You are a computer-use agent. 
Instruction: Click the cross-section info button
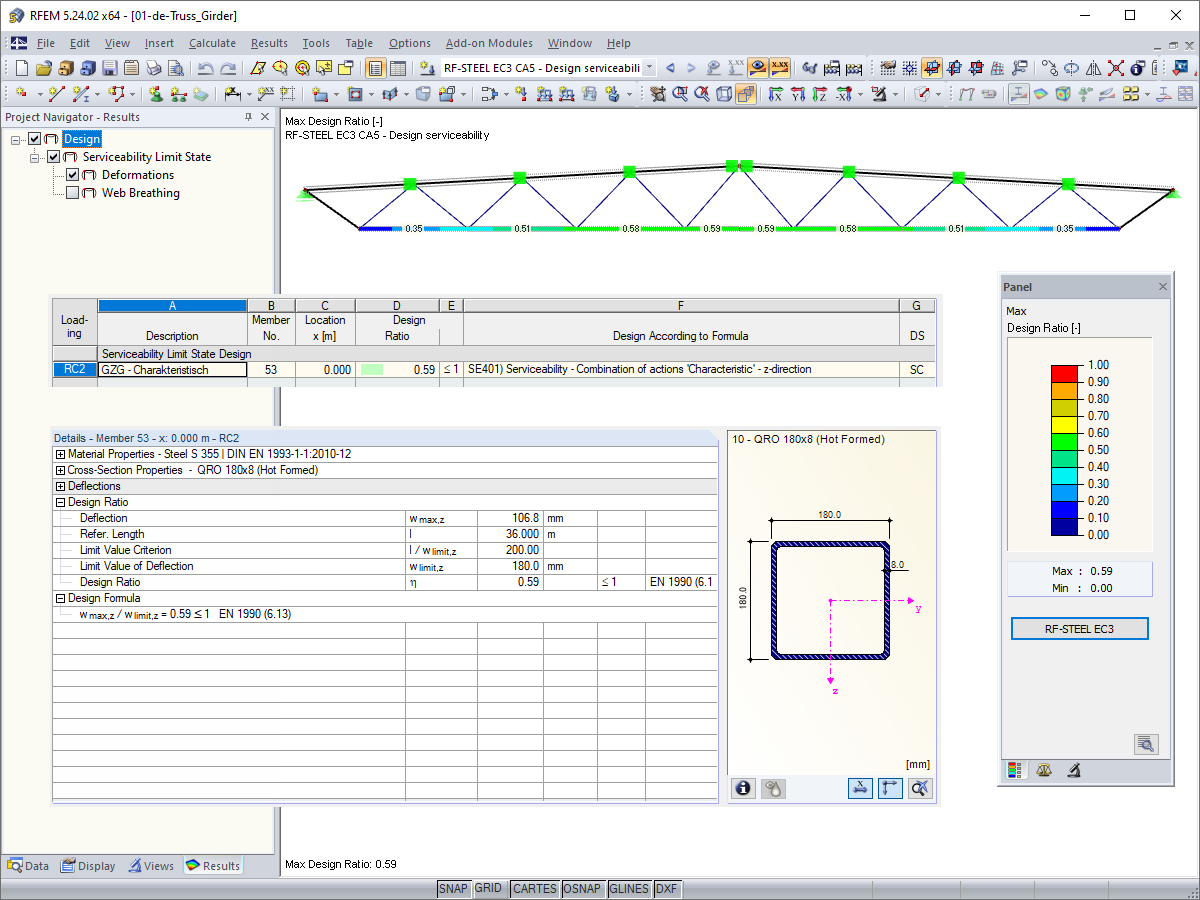743,789
